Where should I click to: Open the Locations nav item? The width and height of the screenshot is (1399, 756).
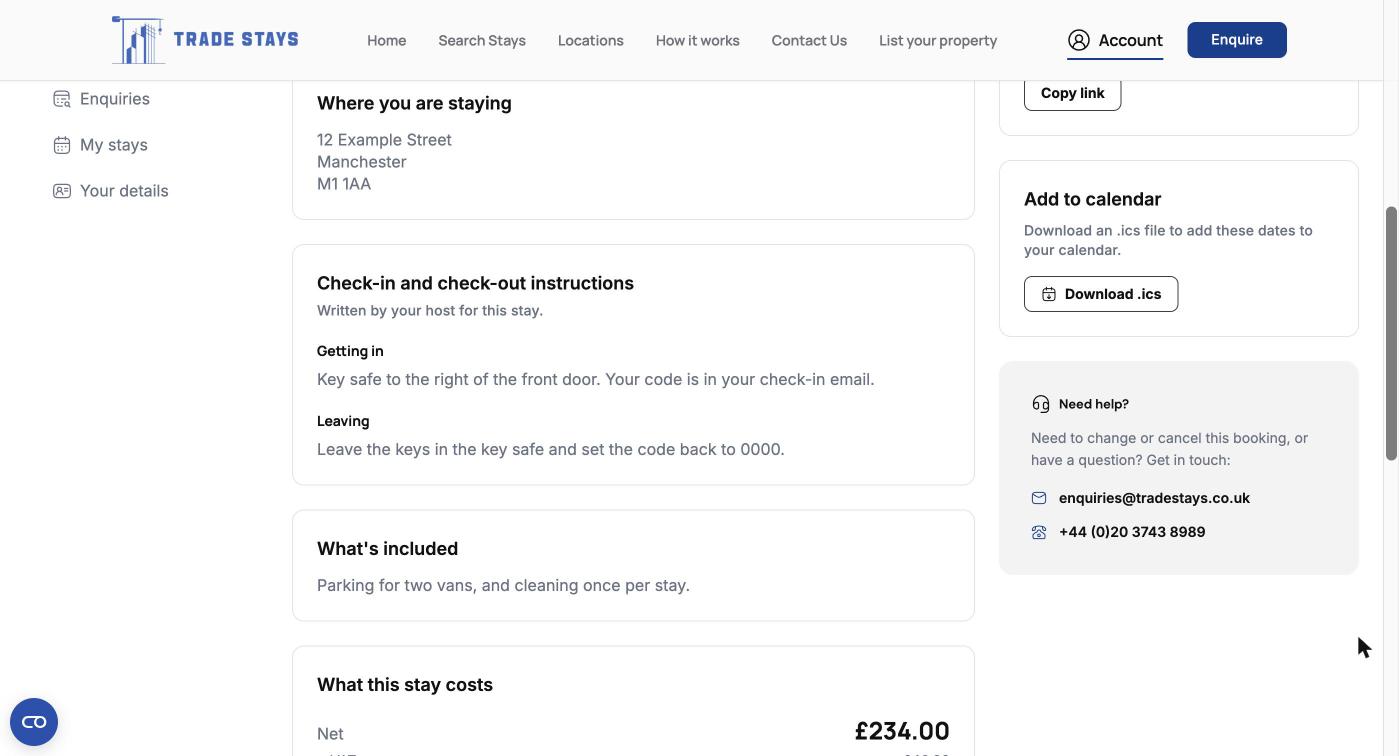[590, 40]
